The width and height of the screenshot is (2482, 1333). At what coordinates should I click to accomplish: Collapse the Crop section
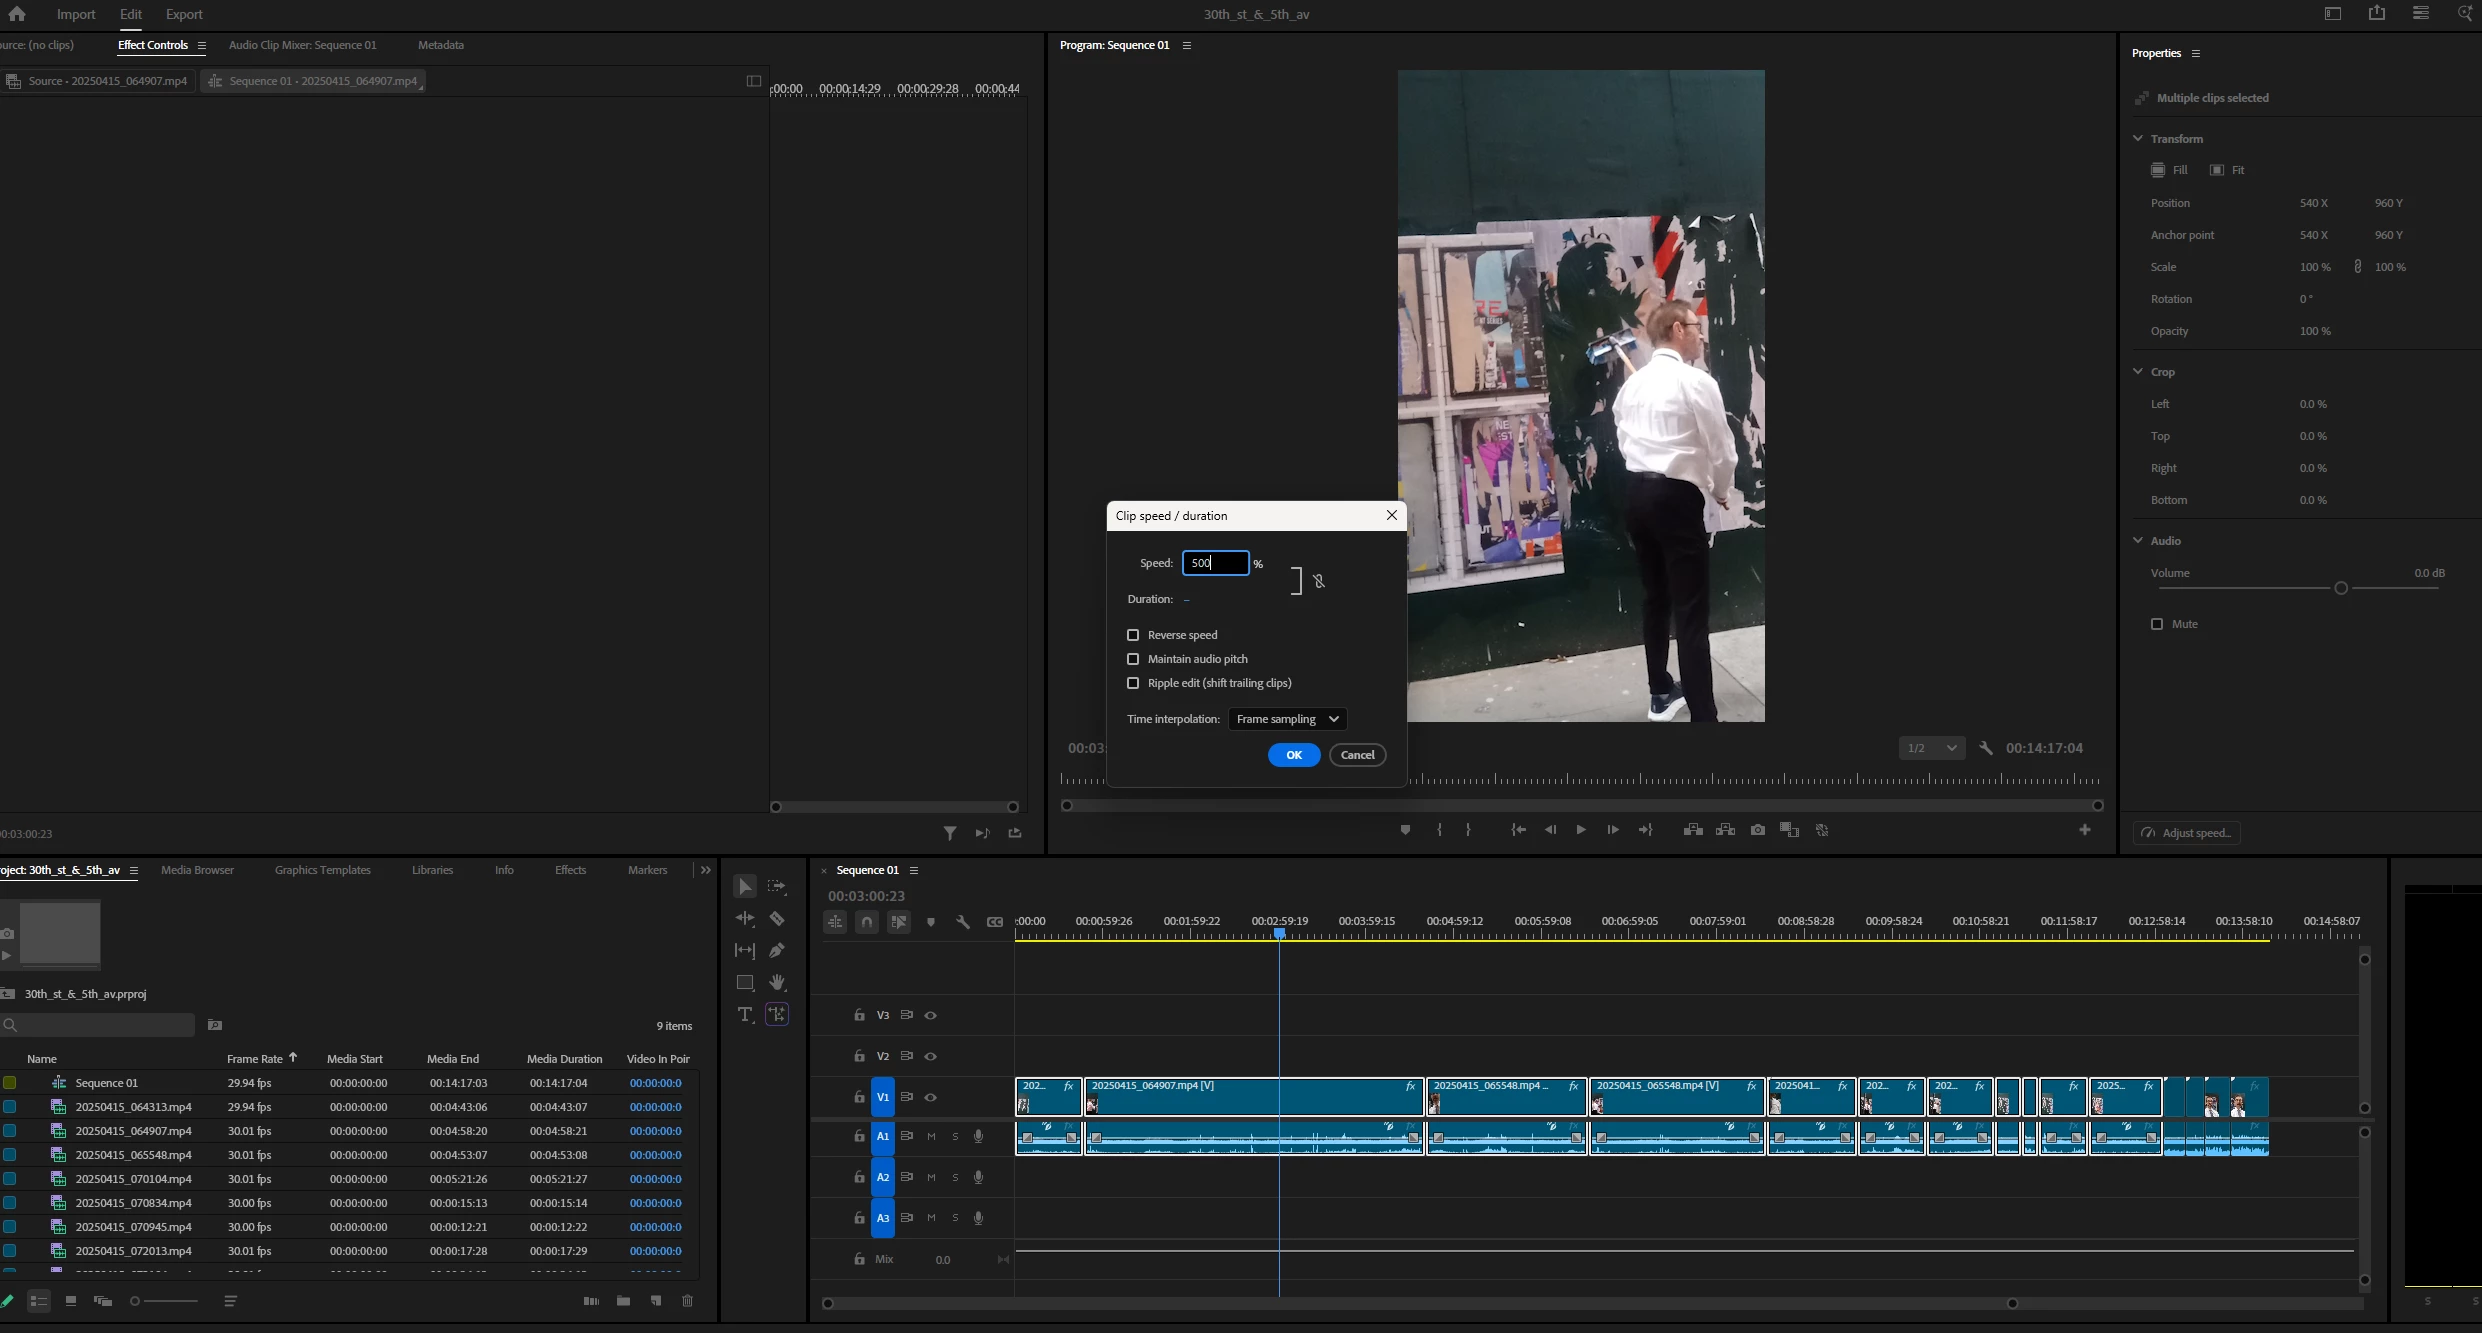tap(2138, 372)
